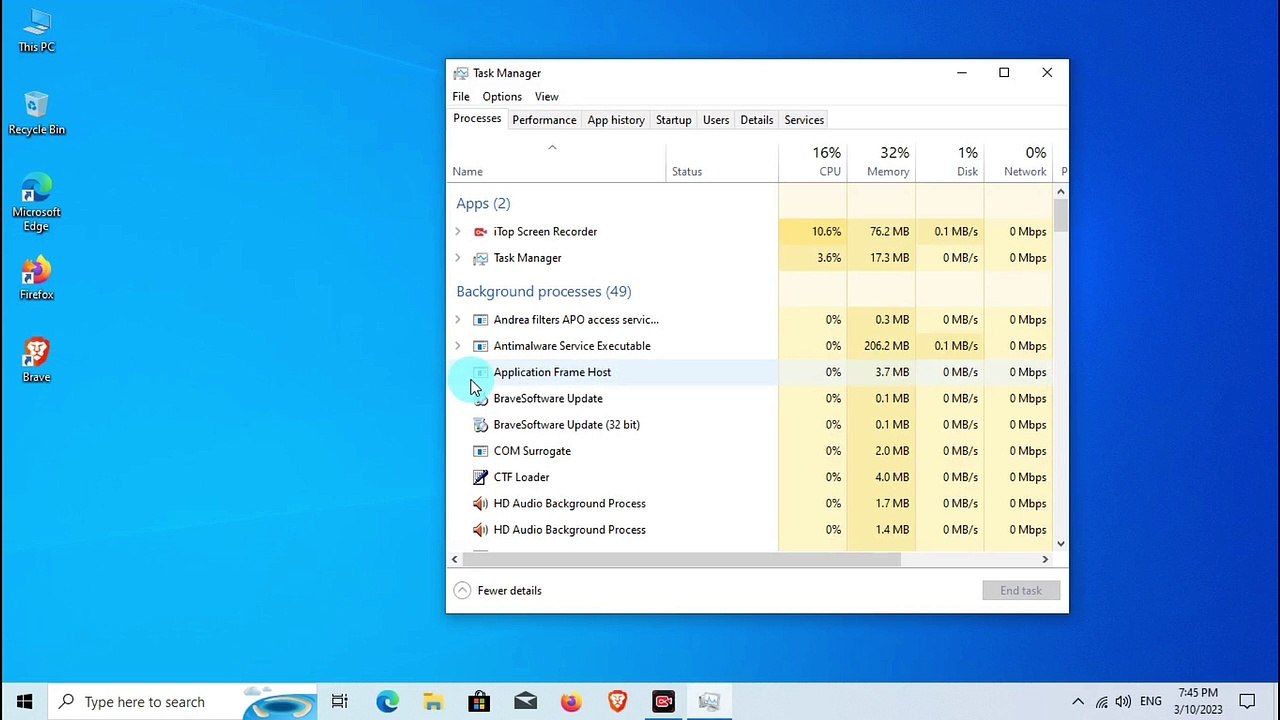Viewport: 1280px width, 720px height.
Task: Select the Recycle Bin desktop icon
Action: tap(36, 113)
